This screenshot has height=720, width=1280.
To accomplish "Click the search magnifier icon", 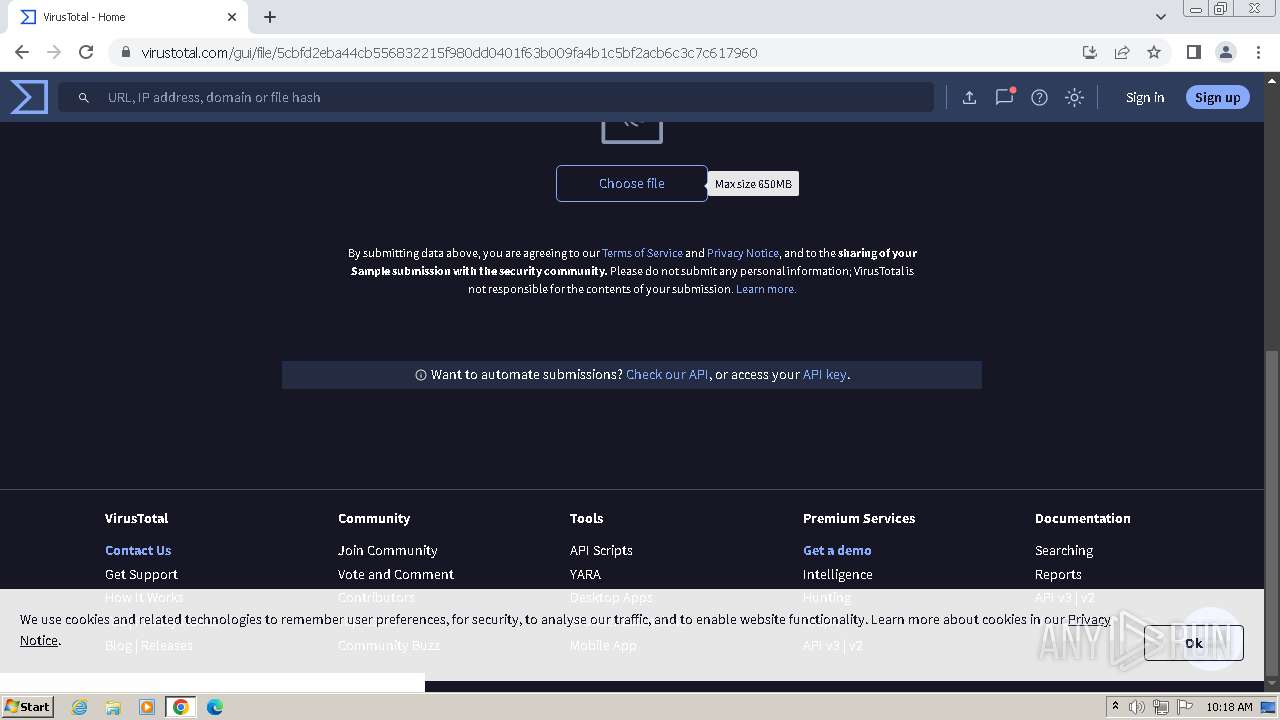I will click(84, 97).
